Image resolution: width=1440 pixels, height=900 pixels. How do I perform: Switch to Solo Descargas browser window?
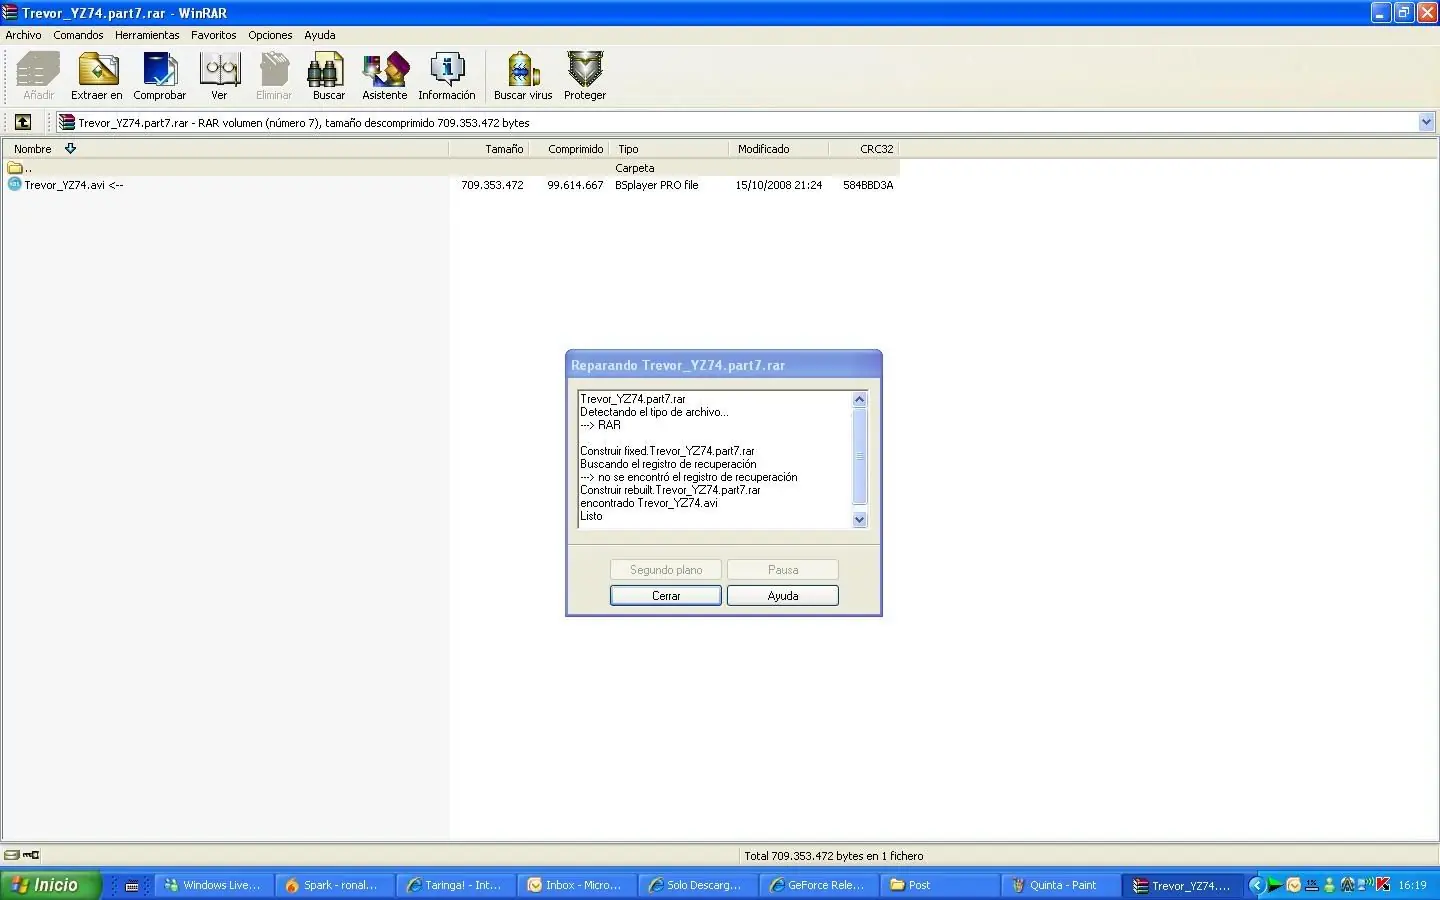697,885
